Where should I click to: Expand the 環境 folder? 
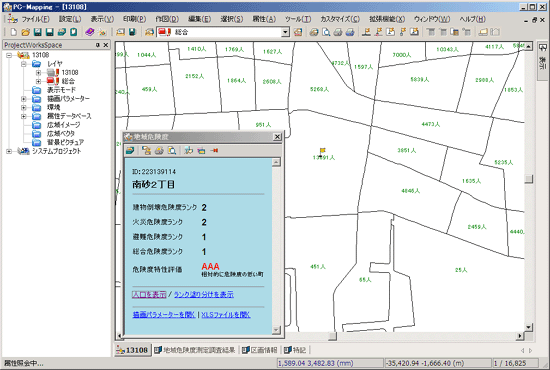coord(24,108)
